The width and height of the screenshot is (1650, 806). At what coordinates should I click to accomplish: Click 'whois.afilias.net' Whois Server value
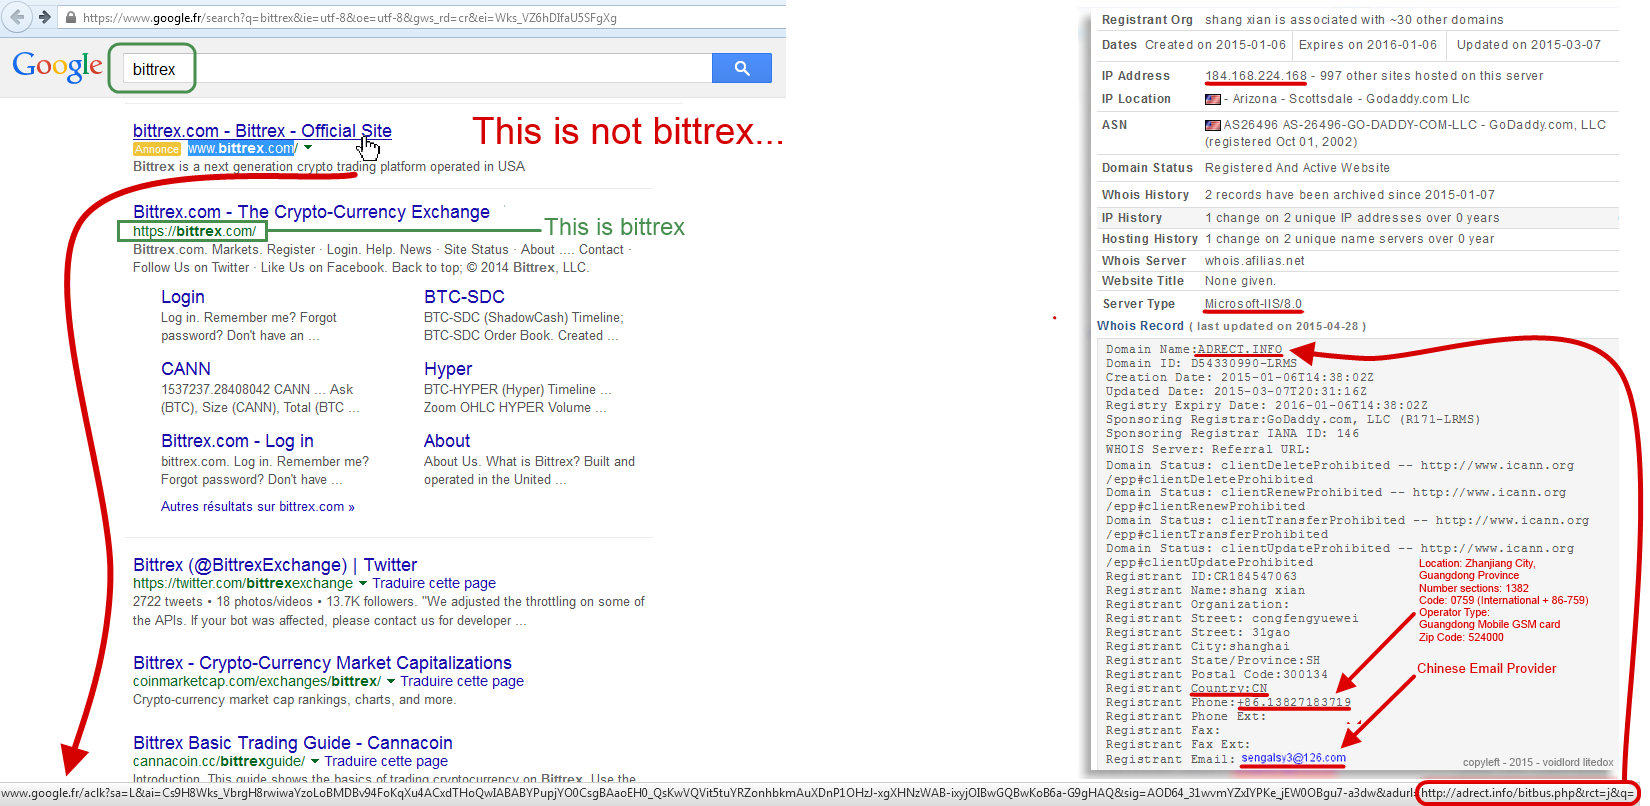pyautogui.click(x=1254, y=261)
